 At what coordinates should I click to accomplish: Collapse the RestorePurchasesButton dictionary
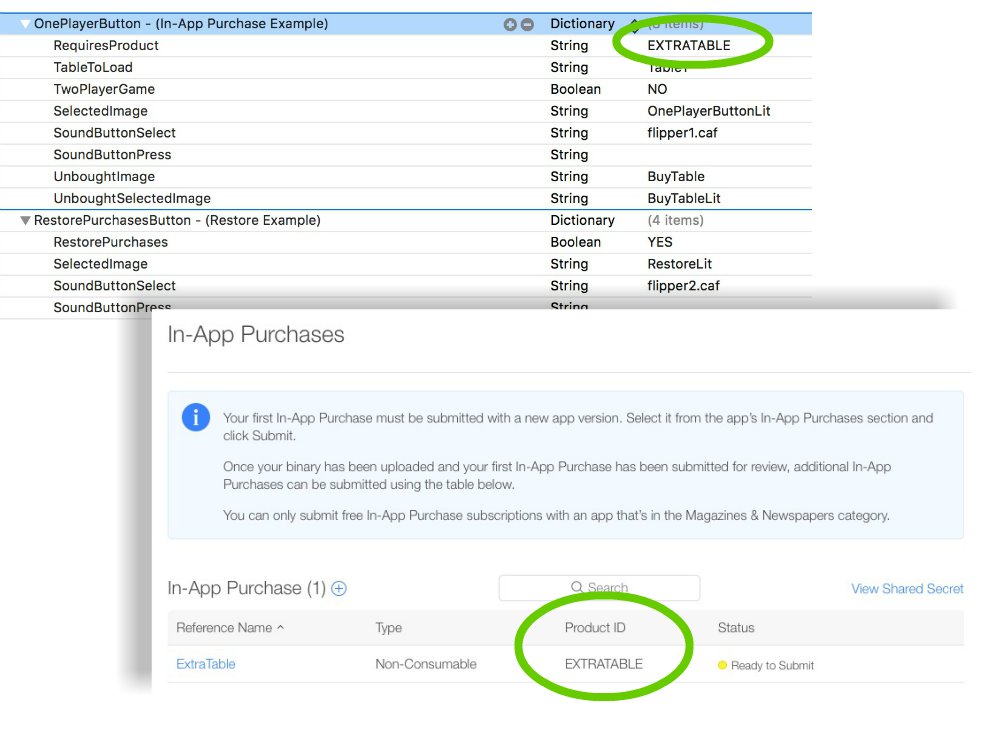(x=25, y=221)
